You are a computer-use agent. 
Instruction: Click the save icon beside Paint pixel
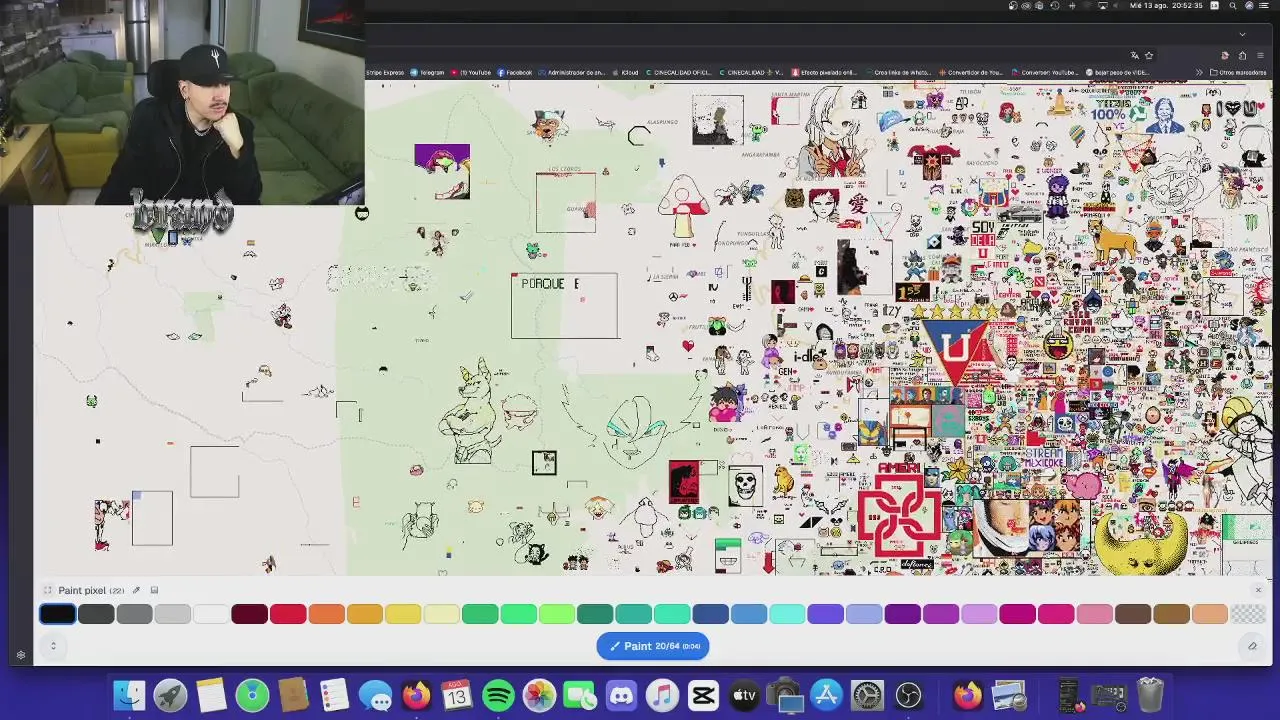point(154,591)
